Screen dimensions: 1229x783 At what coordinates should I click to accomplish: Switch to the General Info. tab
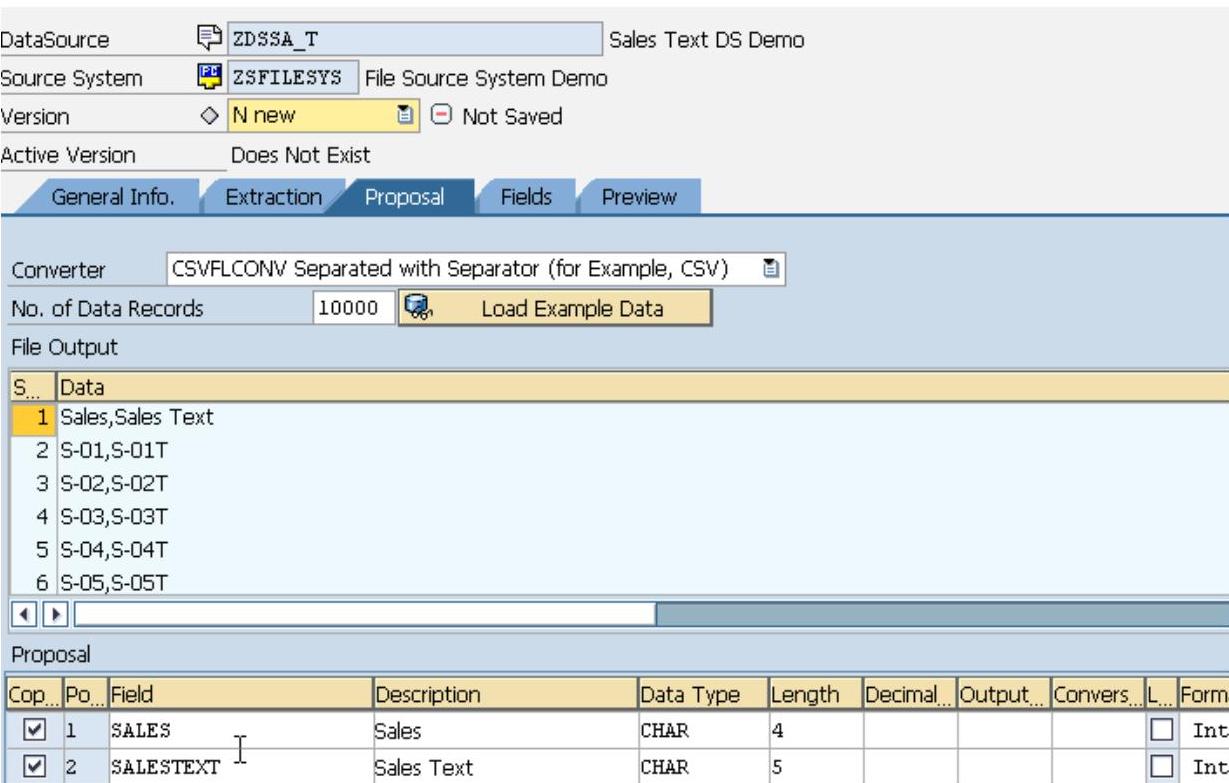point(112,197)
